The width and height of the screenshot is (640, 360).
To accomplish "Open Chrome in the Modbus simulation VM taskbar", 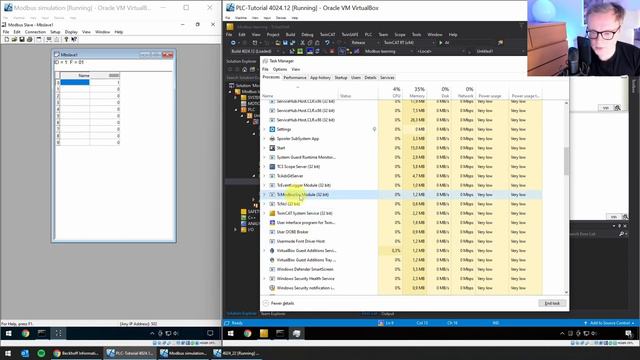I will 25,333.
